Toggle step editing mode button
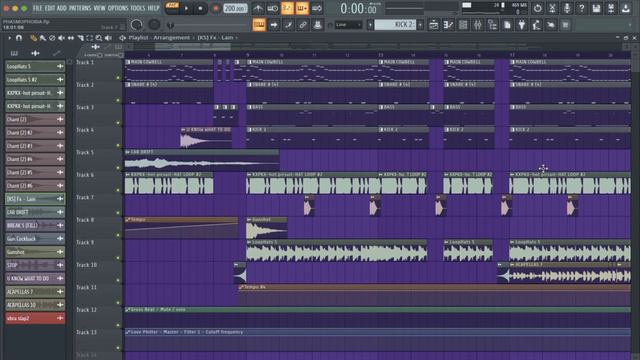The height and width of the screenshot is (360, 640). [x=288, y=25]
